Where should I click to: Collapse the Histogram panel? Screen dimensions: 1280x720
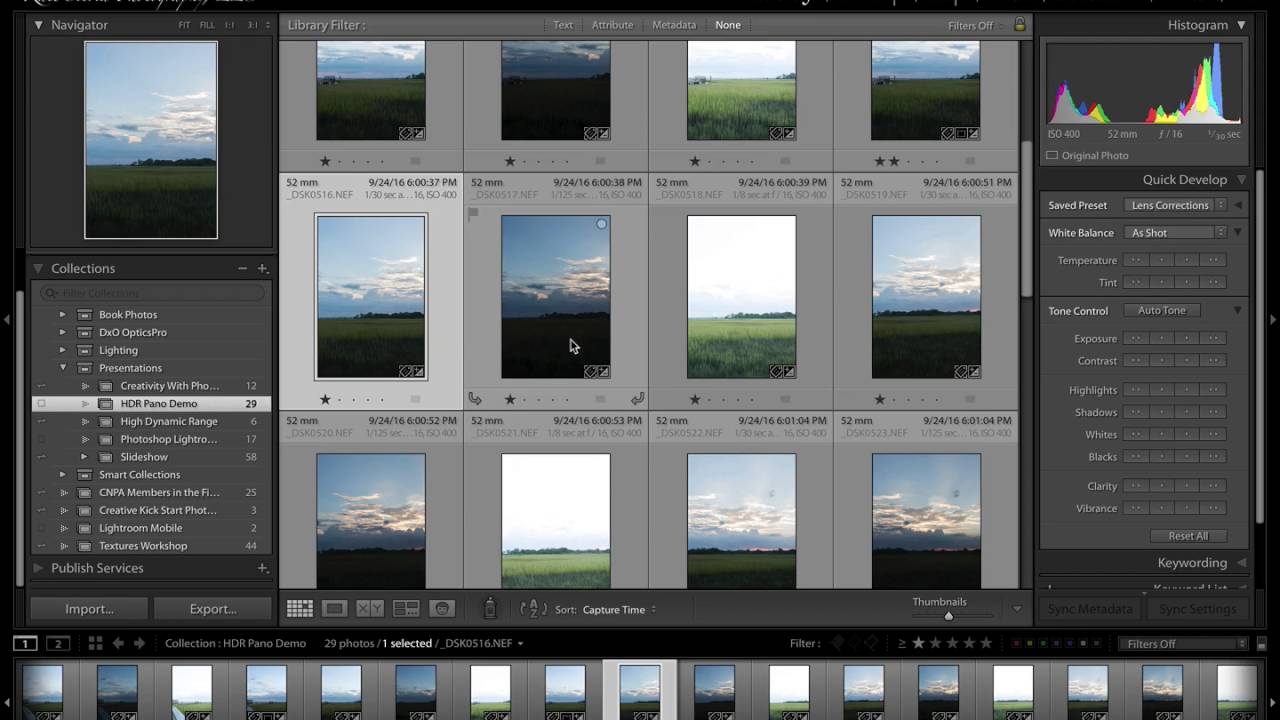click(x=1241, y=25)
